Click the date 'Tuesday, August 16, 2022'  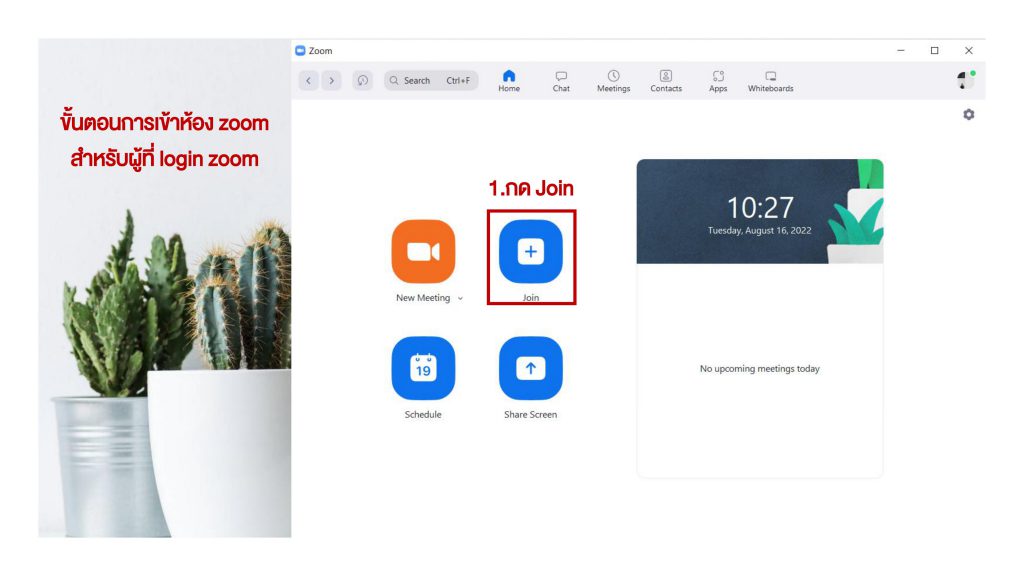pyautogui.click(x=760, y=231)
